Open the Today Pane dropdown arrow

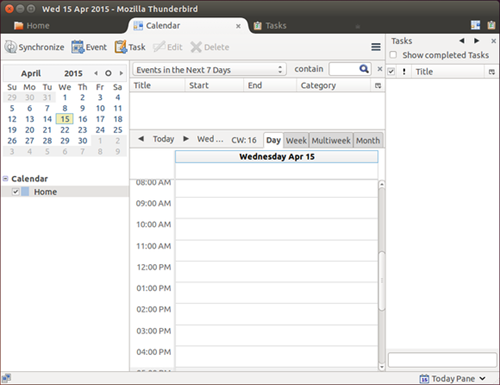point(483,379)
